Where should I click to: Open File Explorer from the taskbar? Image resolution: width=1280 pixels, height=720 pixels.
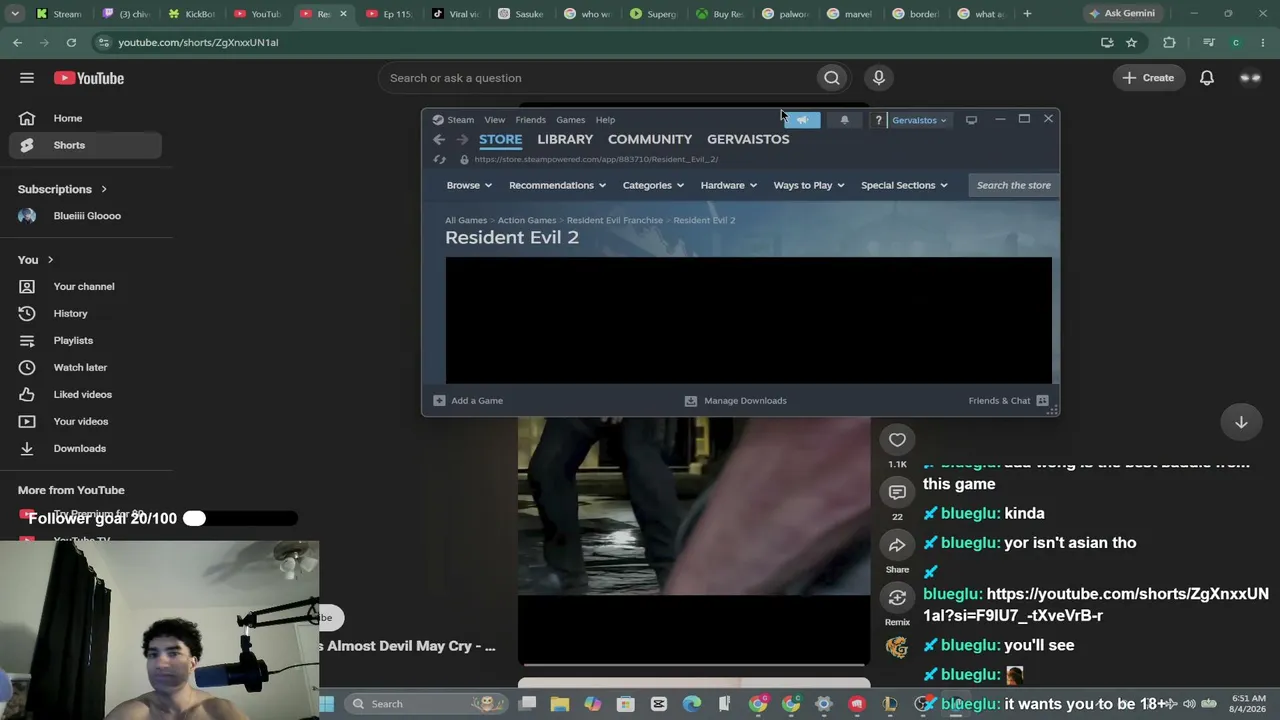[560, 704]
